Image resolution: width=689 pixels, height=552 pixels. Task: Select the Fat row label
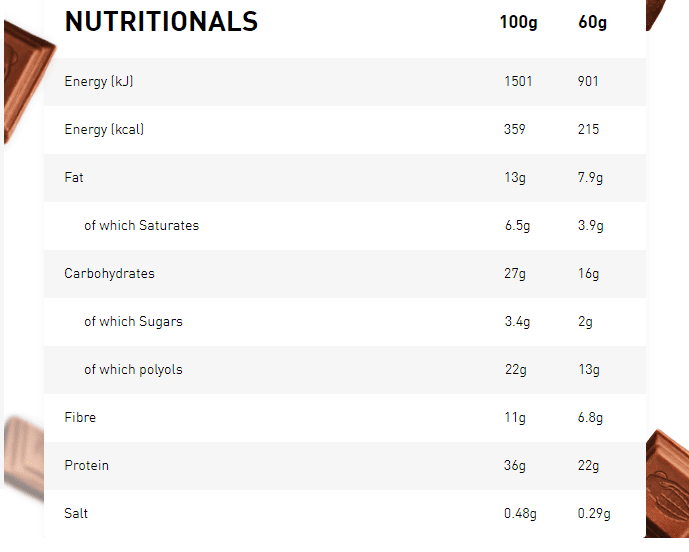tap(74, 177)
